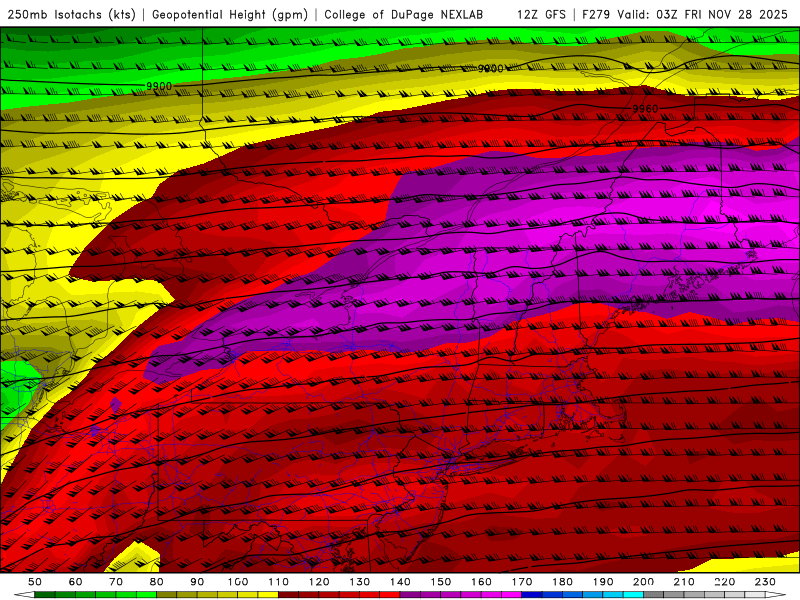This screenshot has width=800, height=600.
Task: Select the 'Geopotential Height (gpm)' header label
Action: pos(230,14)
